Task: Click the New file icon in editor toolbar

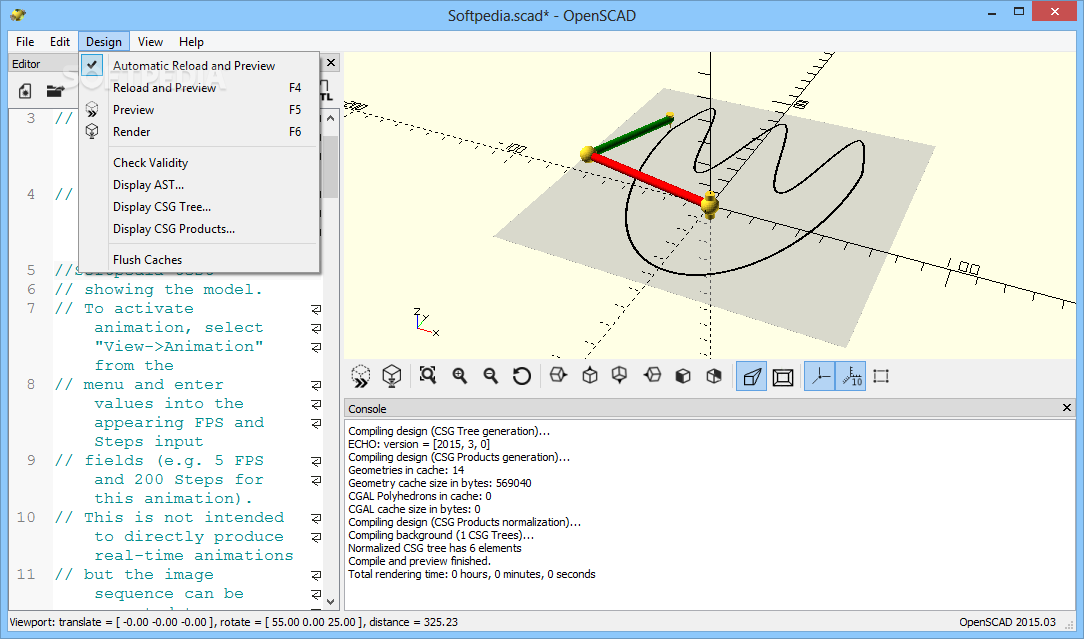Action: (25, 91)
